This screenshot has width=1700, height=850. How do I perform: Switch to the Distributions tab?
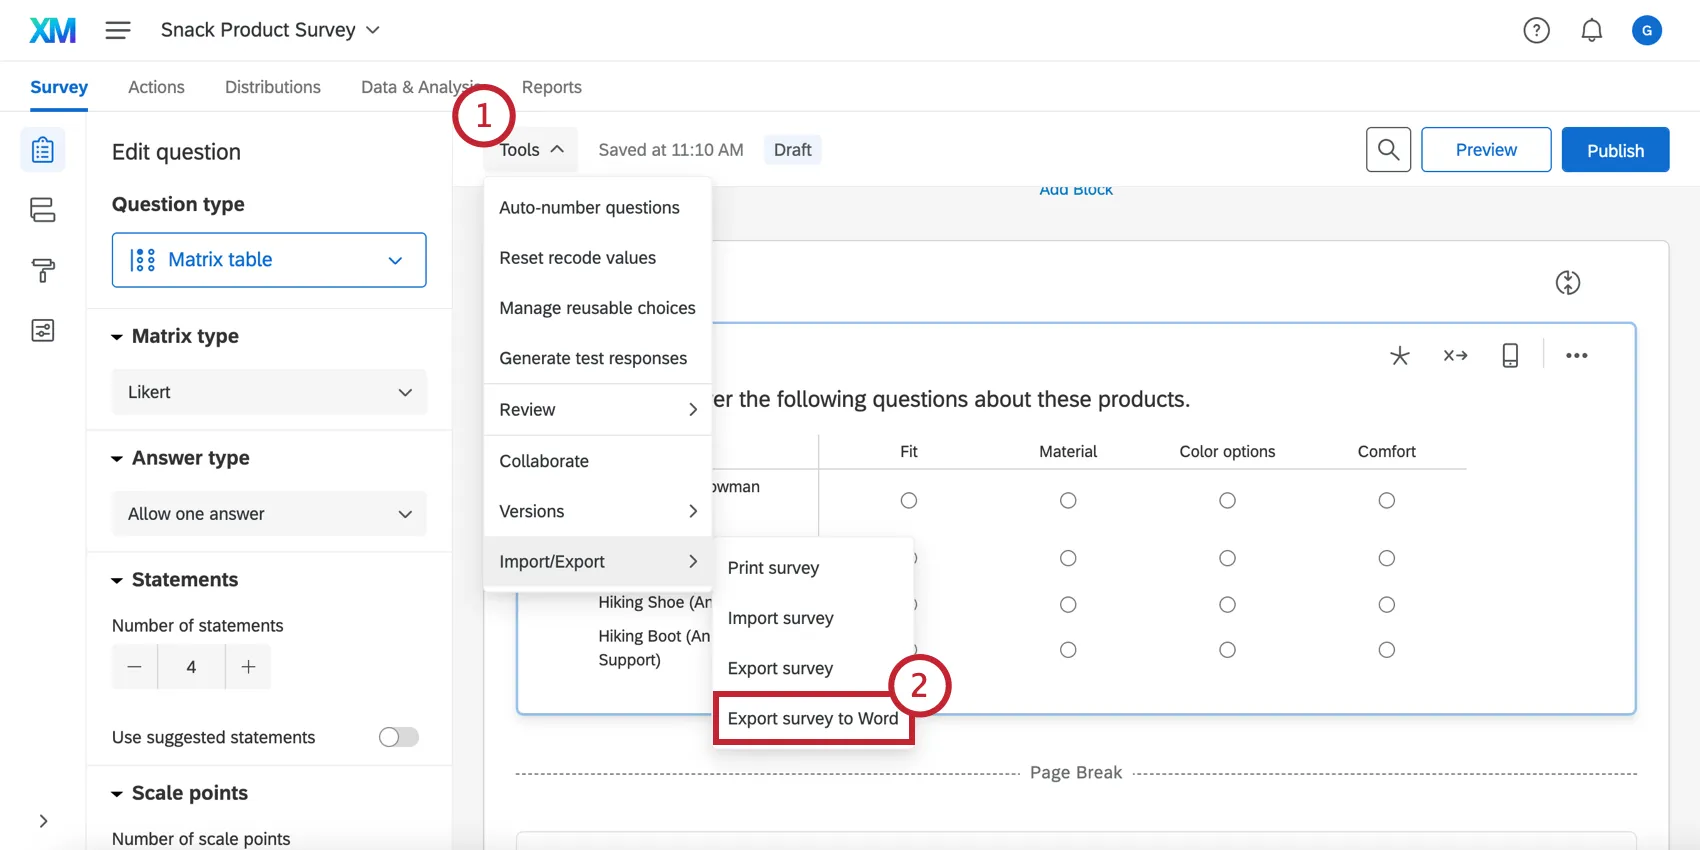click(272, 87)
